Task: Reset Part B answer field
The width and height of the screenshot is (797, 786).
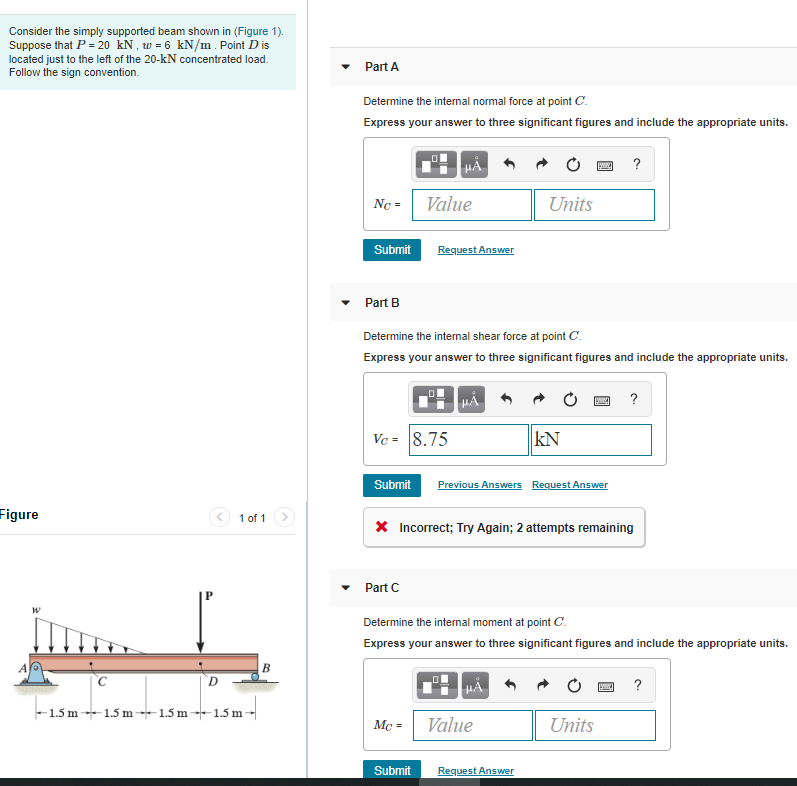Action: 570,399
